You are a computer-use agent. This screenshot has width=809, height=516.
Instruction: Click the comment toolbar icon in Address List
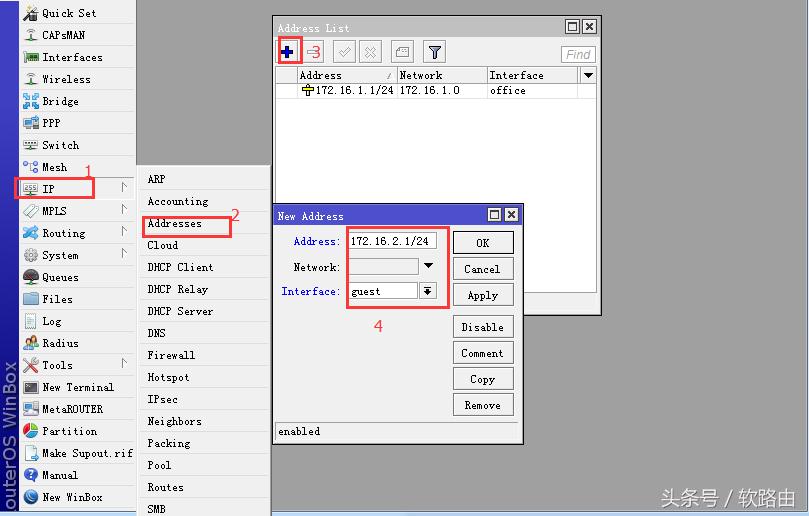(x=402, y=52)
